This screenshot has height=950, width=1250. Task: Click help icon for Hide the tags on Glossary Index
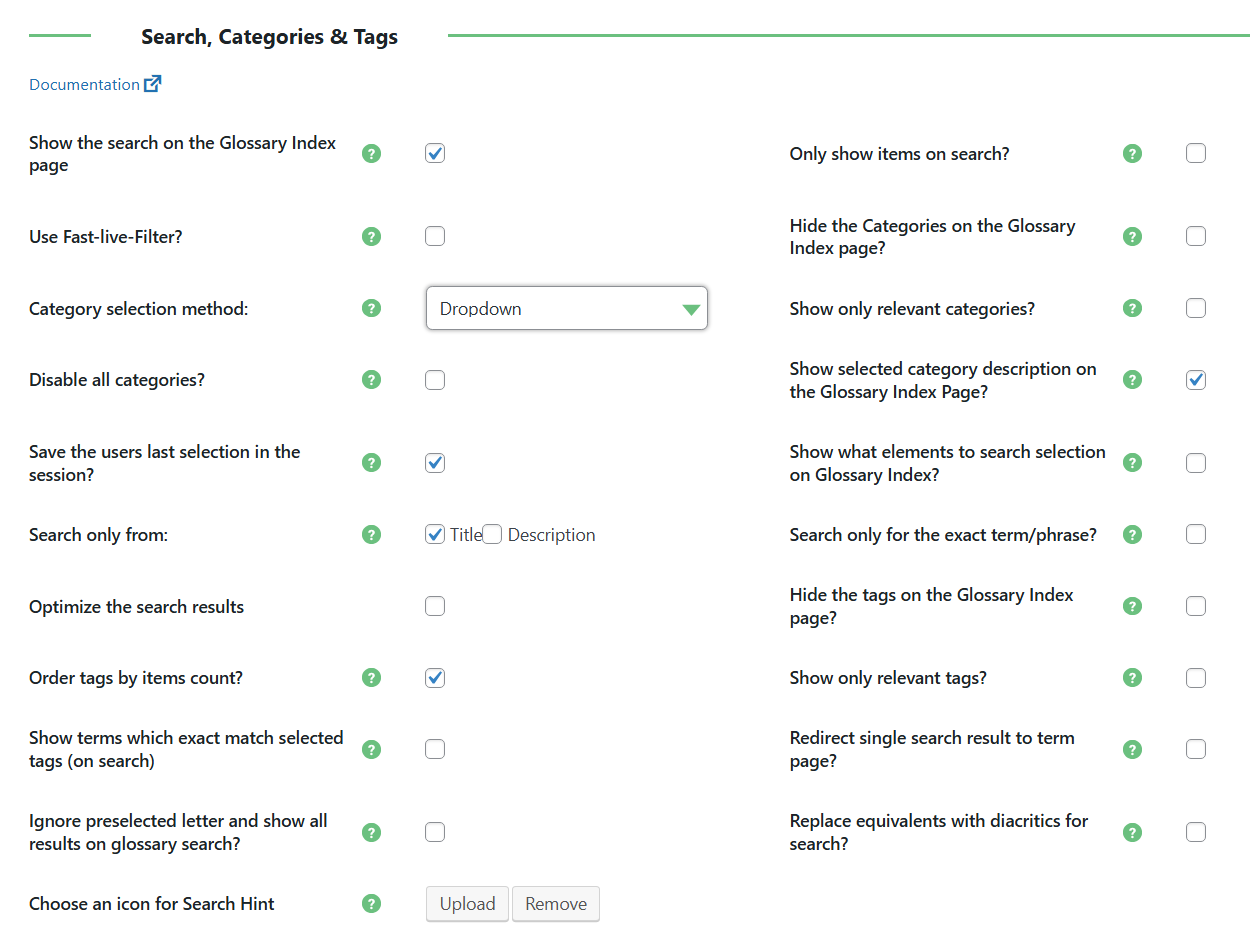click(1132, 606)
